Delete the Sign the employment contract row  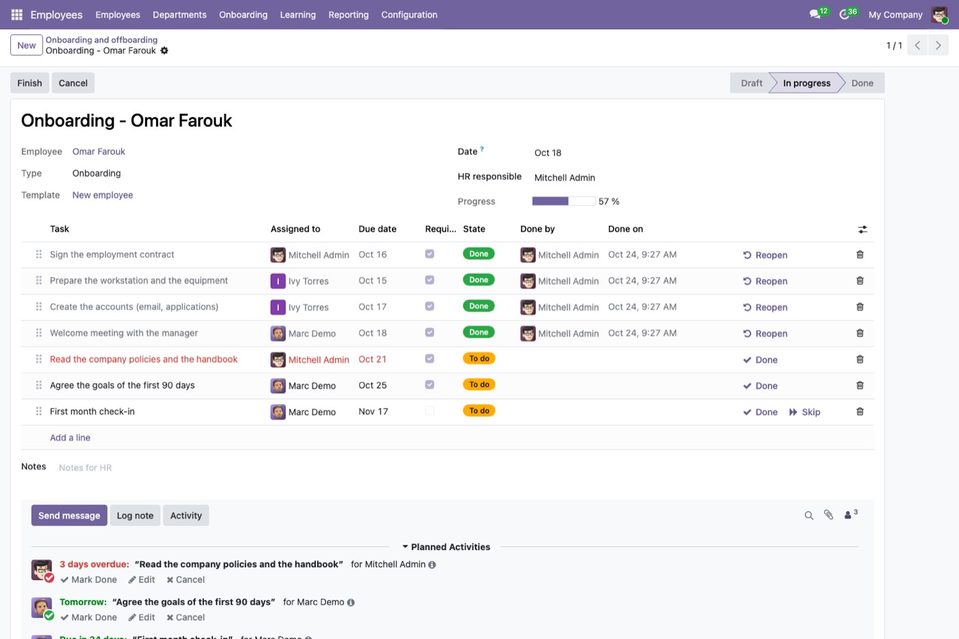tap(859, 255)
